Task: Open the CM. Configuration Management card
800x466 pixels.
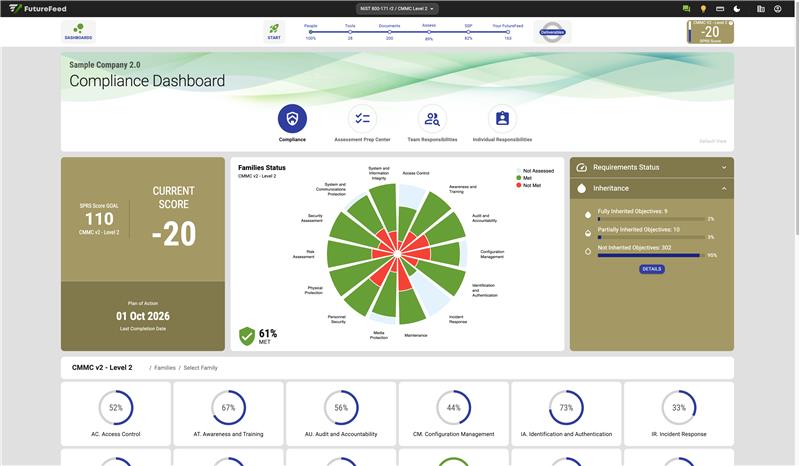Action: coord(454,414)
